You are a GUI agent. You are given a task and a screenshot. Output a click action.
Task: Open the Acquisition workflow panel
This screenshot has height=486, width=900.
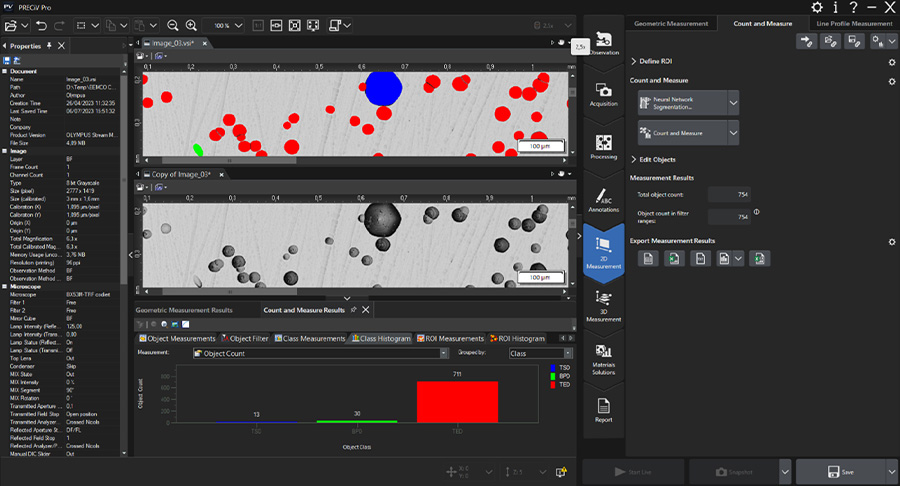604,94
